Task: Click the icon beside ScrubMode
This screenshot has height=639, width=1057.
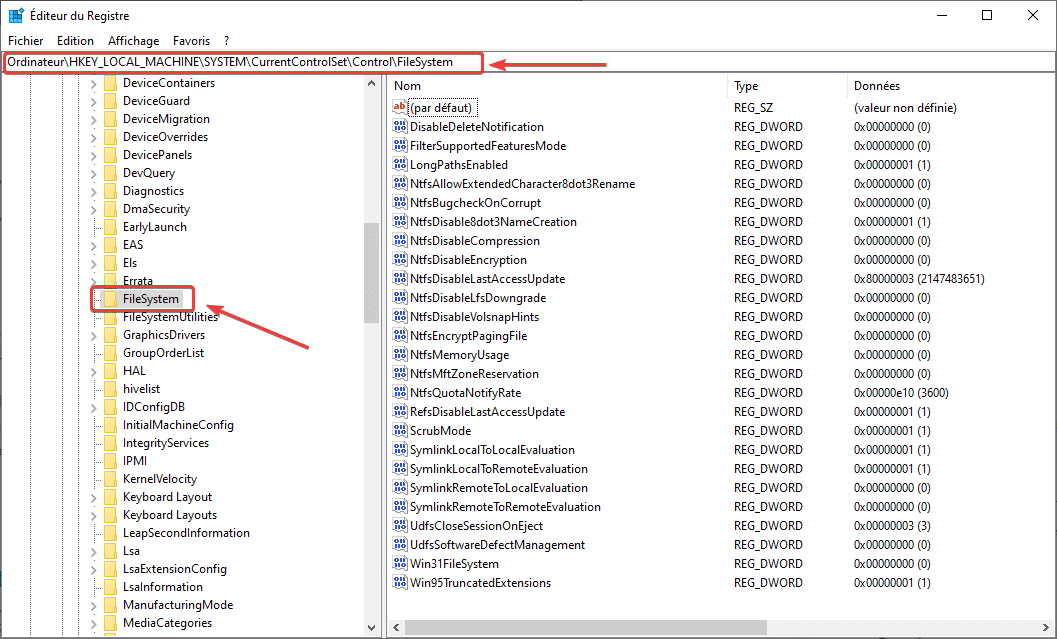Action: point(400,431)
